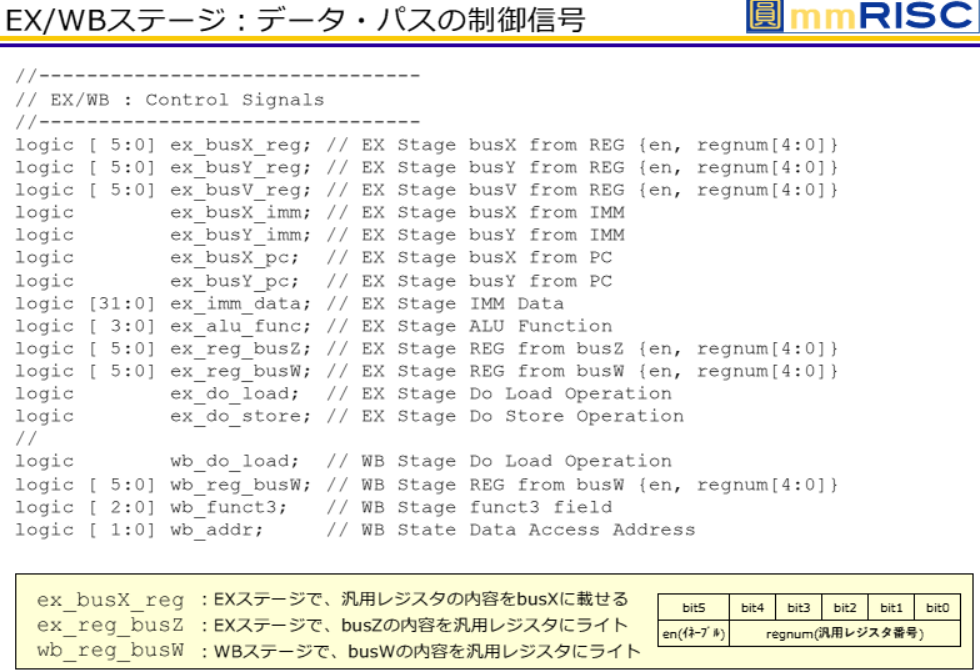Click wb_reg_busW label in the yellow legend
980x670 pixels.
[x=110, y=650]
